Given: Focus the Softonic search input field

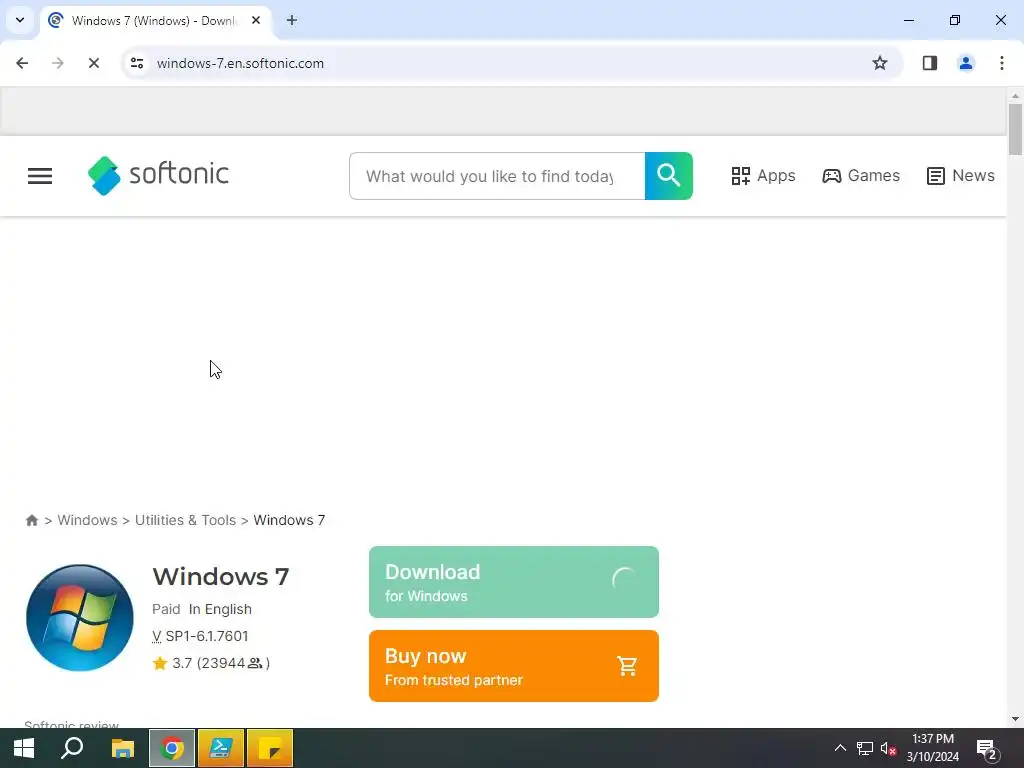Looking at the screenshot, I should [x=497, y=176].
